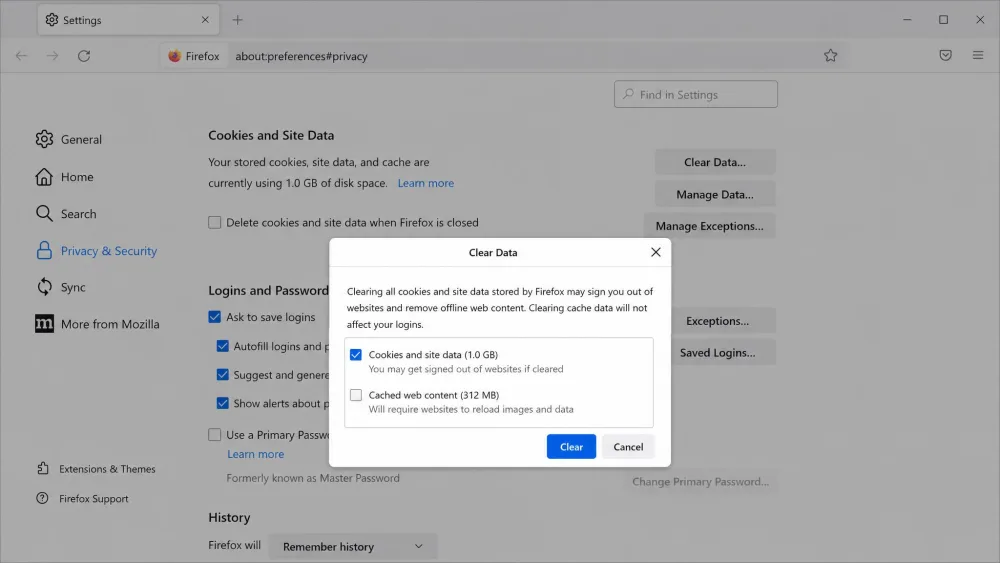Enable Use a Primary Password checkbox
This screenshot has height=563, width=1000.
pos(214,435)
